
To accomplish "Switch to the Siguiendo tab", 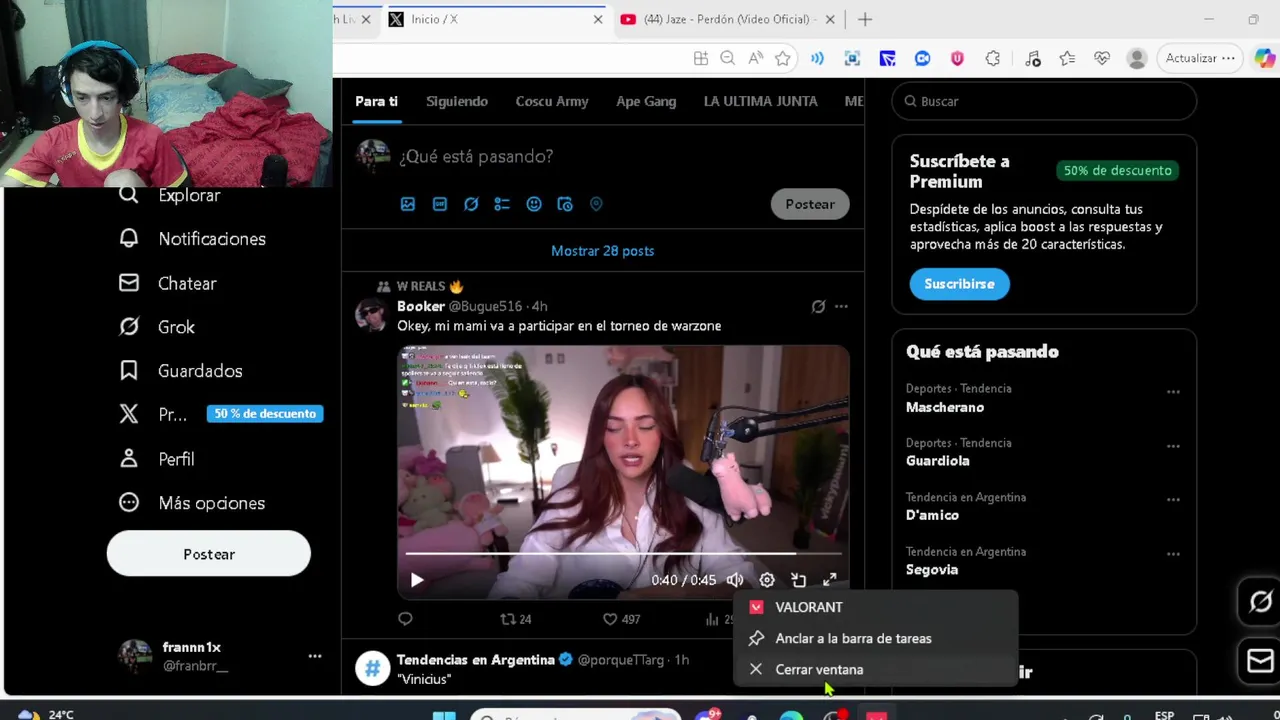I will [x=457, y=101].
